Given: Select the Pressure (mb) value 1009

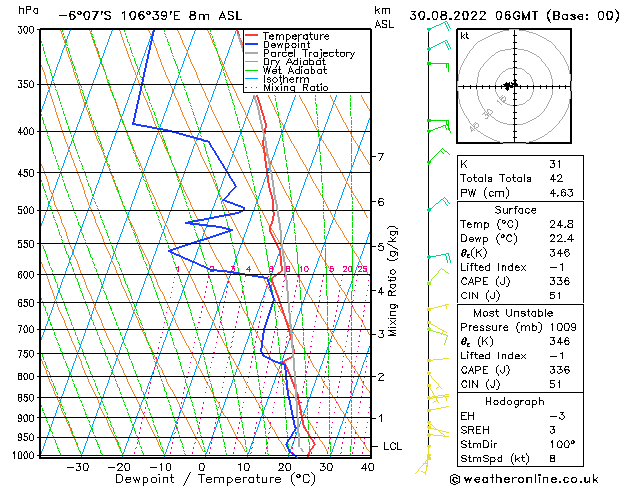Looking at the screenshot, I should (563, 327).
